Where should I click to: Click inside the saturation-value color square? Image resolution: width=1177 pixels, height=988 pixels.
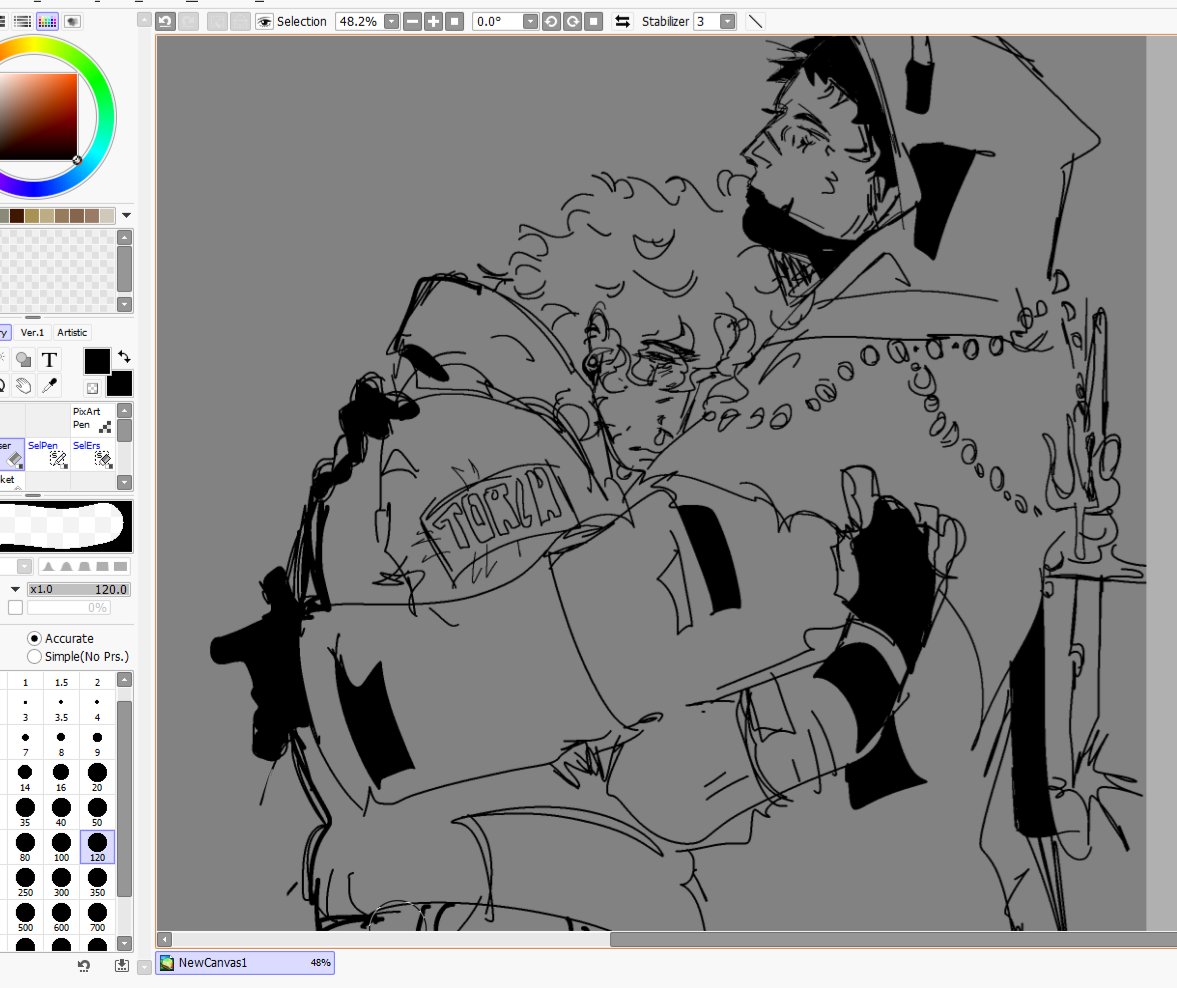[x=38, y=116]
